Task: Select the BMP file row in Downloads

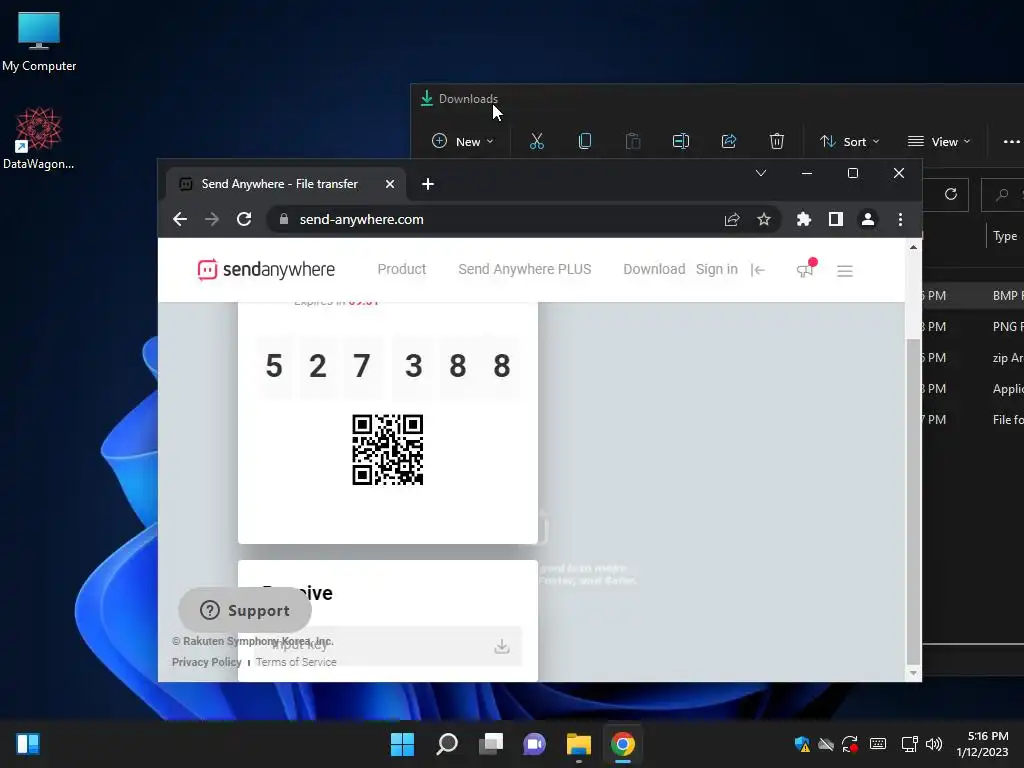Action: 973,295
